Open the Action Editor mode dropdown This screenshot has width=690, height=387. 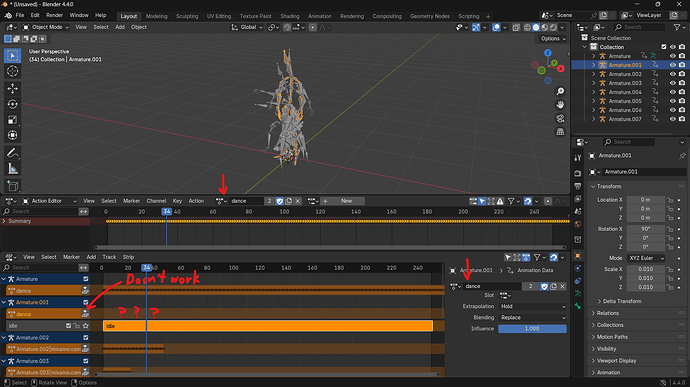(49, 201)
